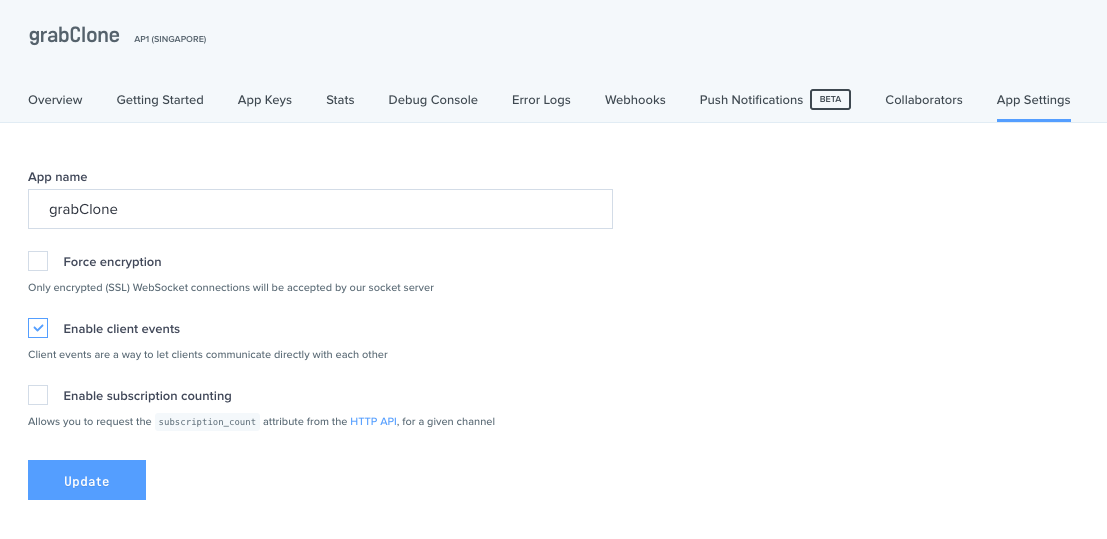Click into the App name text field
Viewport: 1107px width, 539px height.
pos(320,210)
